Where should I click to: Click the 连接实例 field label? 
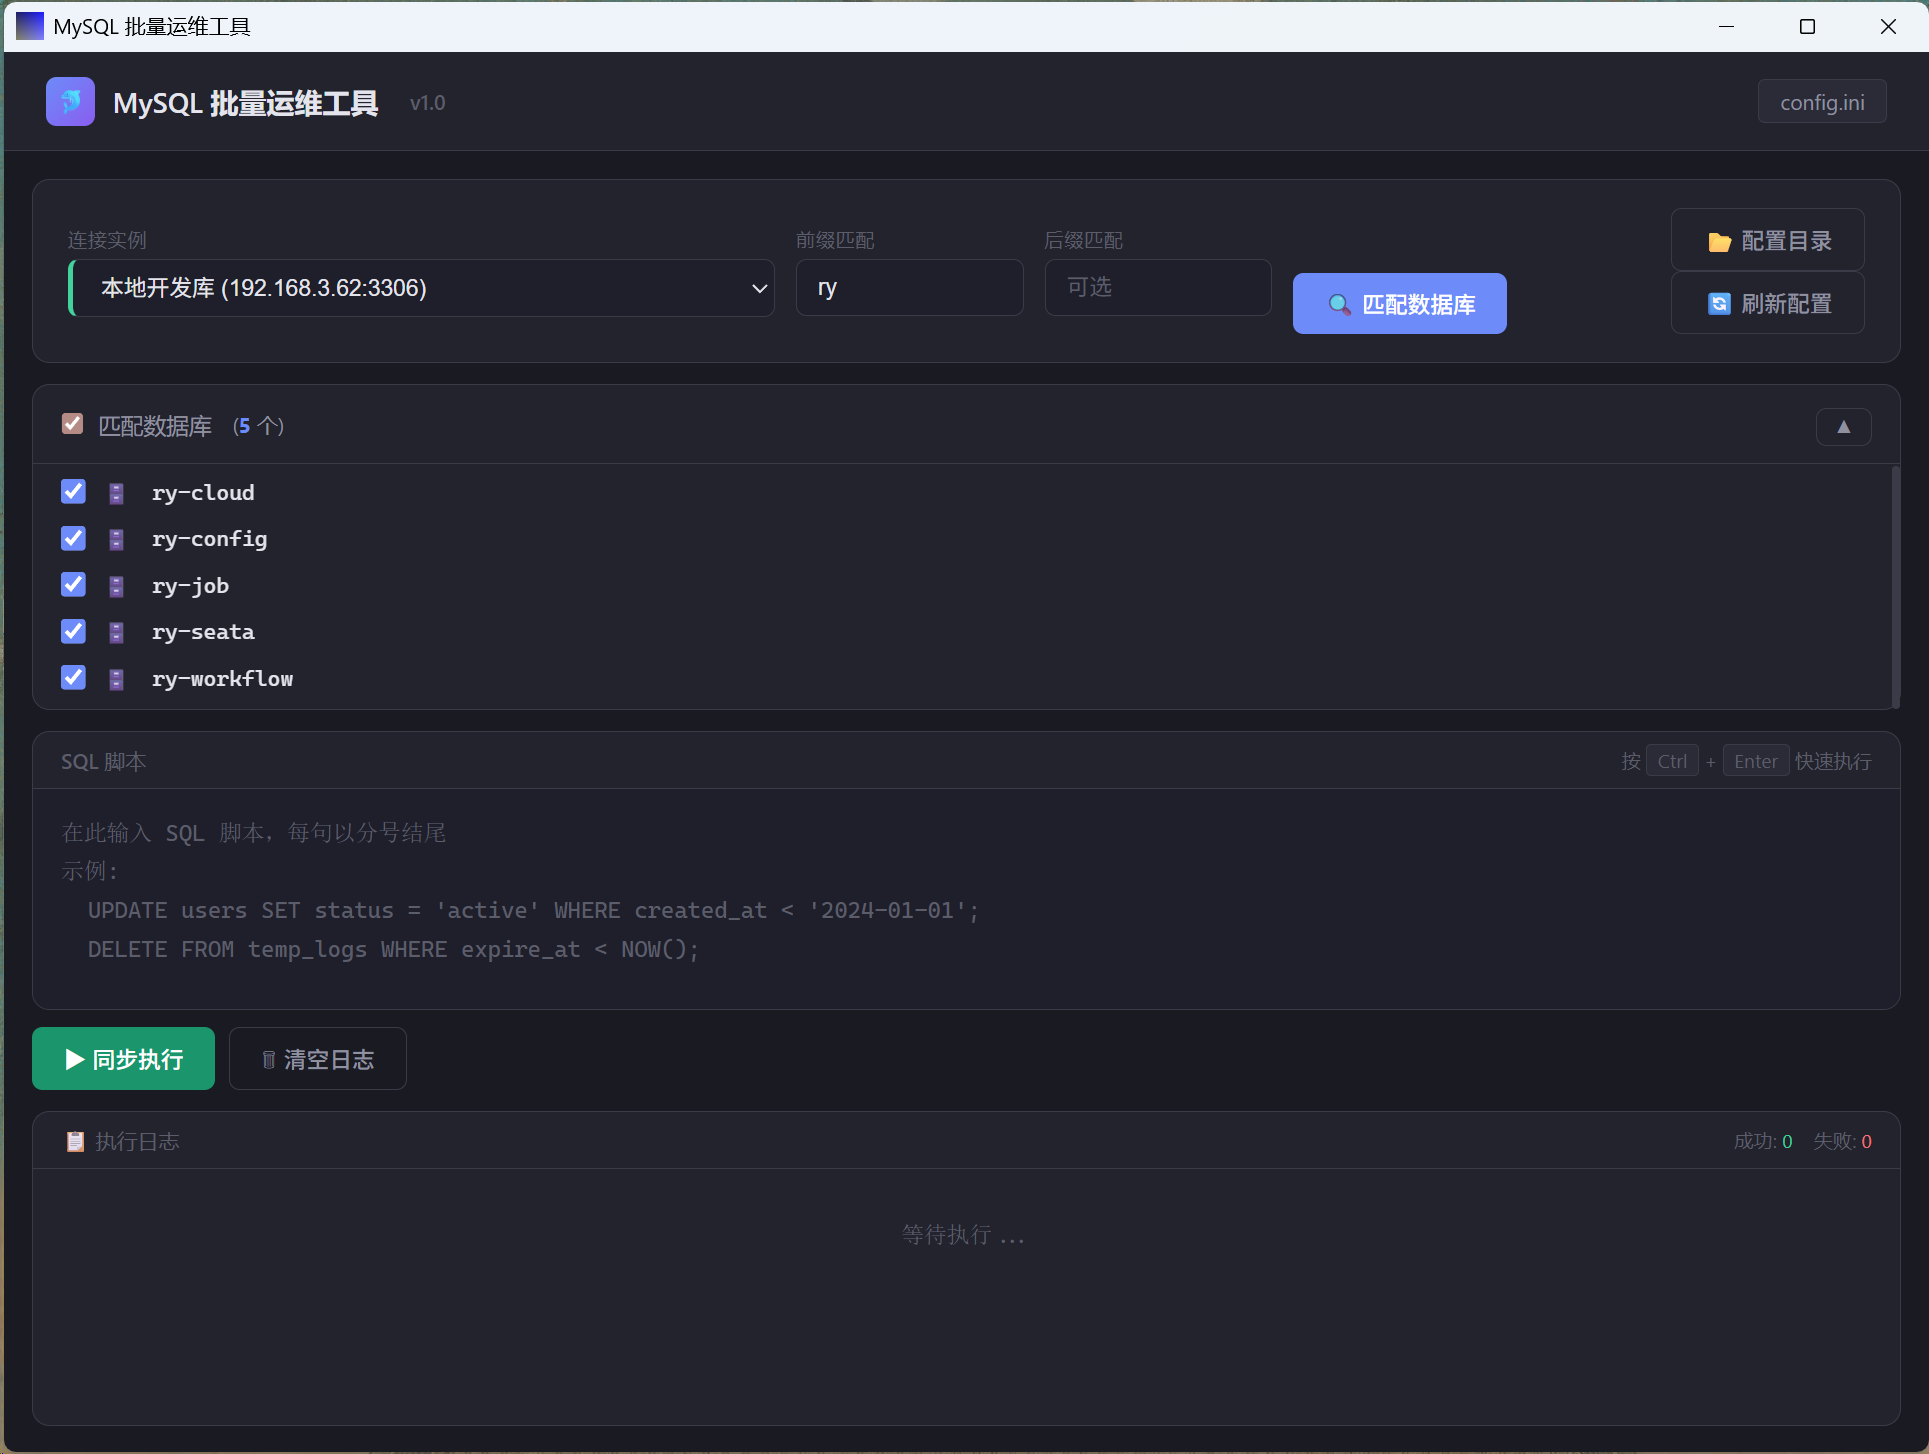pos(107,240)
